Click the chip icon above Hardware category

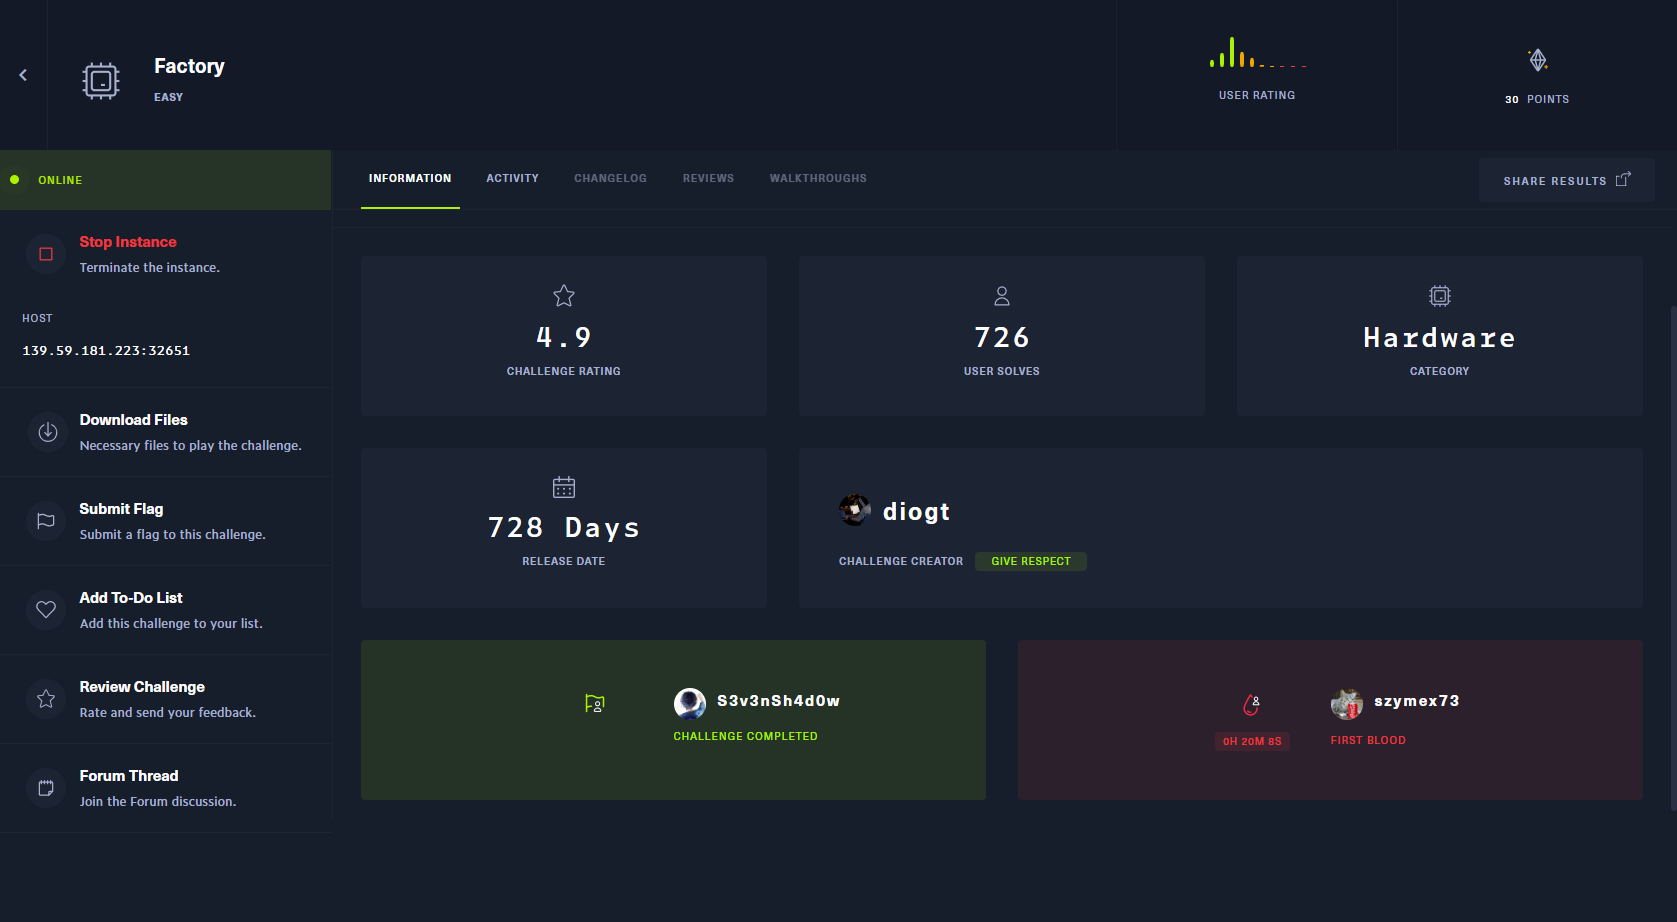coord(1440,296)
